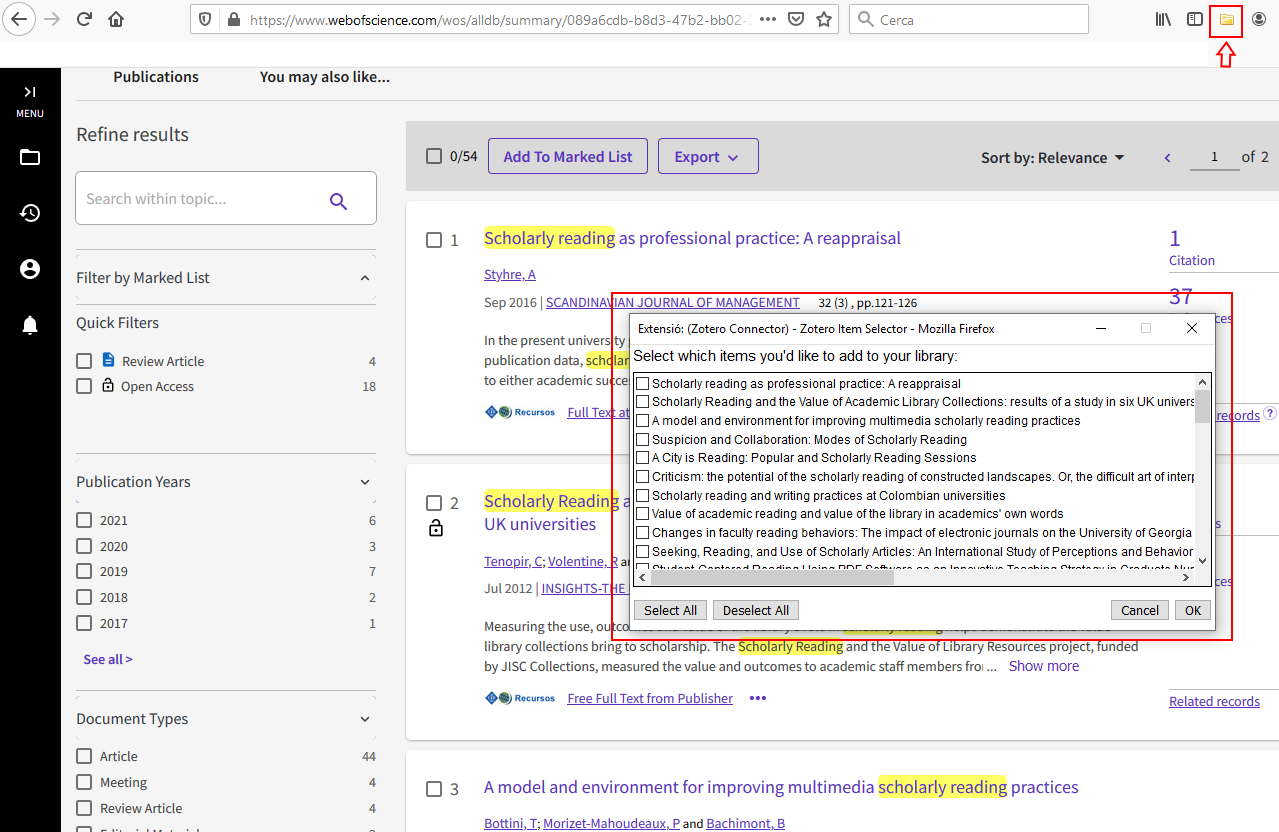
Task: Click Show more on result 2 abstract
Action: [x=1044, y=666]
